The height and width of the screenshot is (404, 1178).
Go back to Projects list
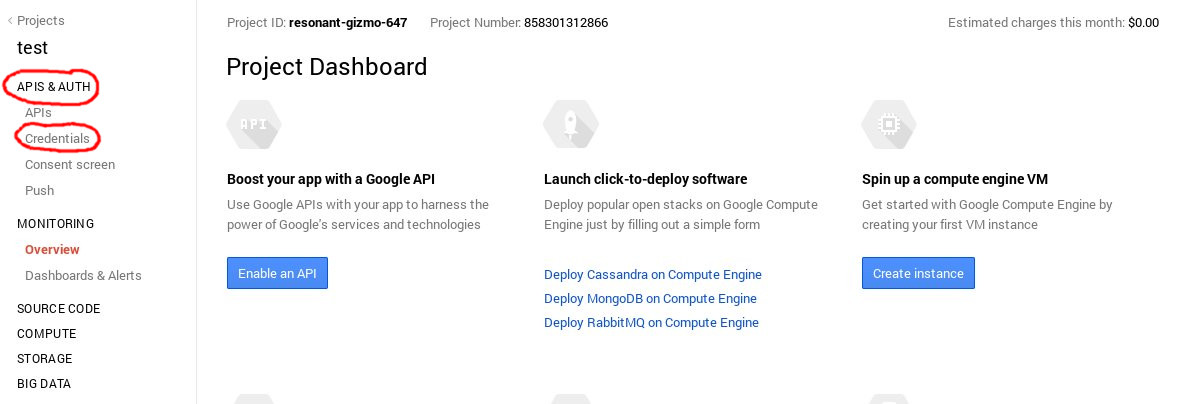click(x=36, y=21)
